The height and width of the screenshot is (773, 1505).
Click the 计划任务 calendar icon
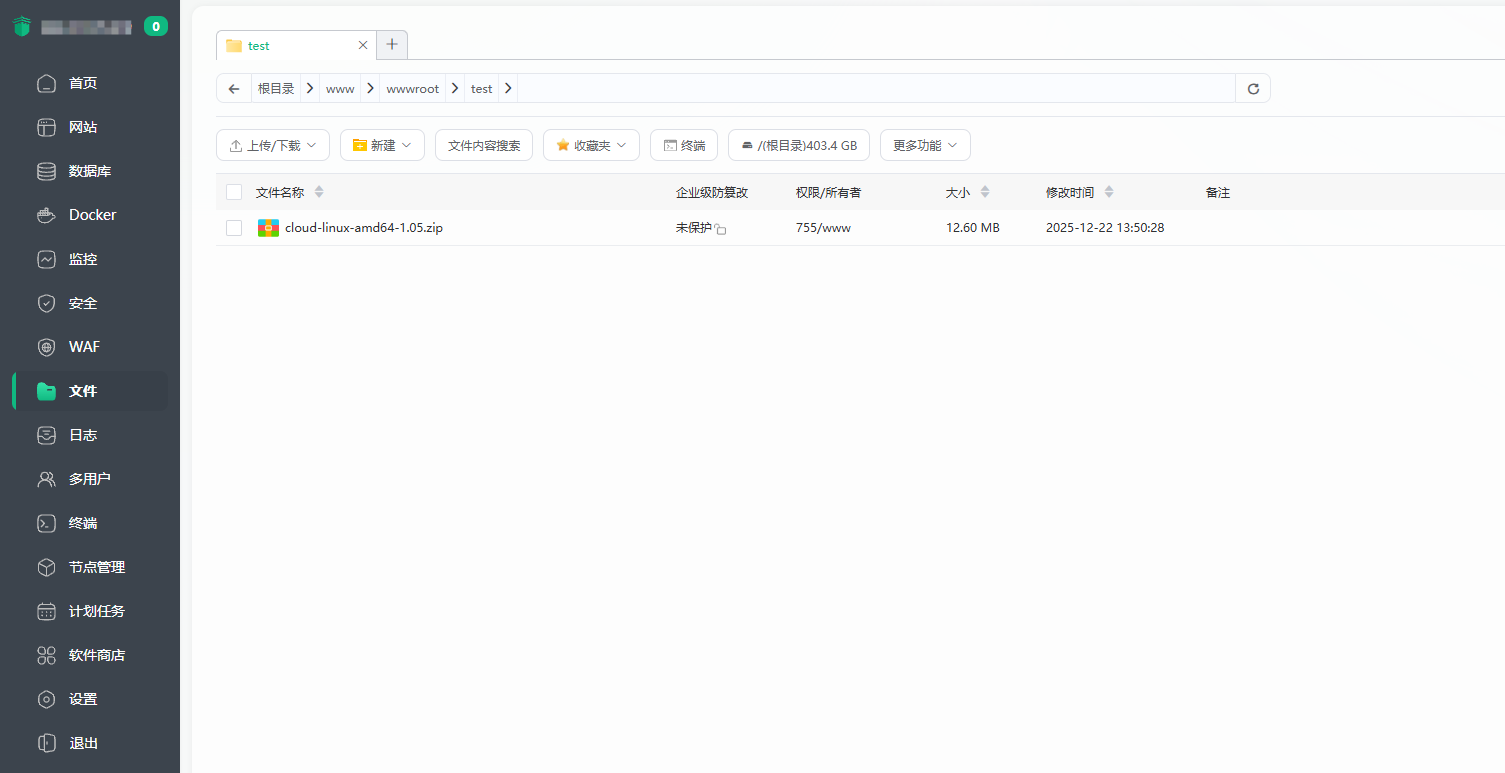pos(46,611)
